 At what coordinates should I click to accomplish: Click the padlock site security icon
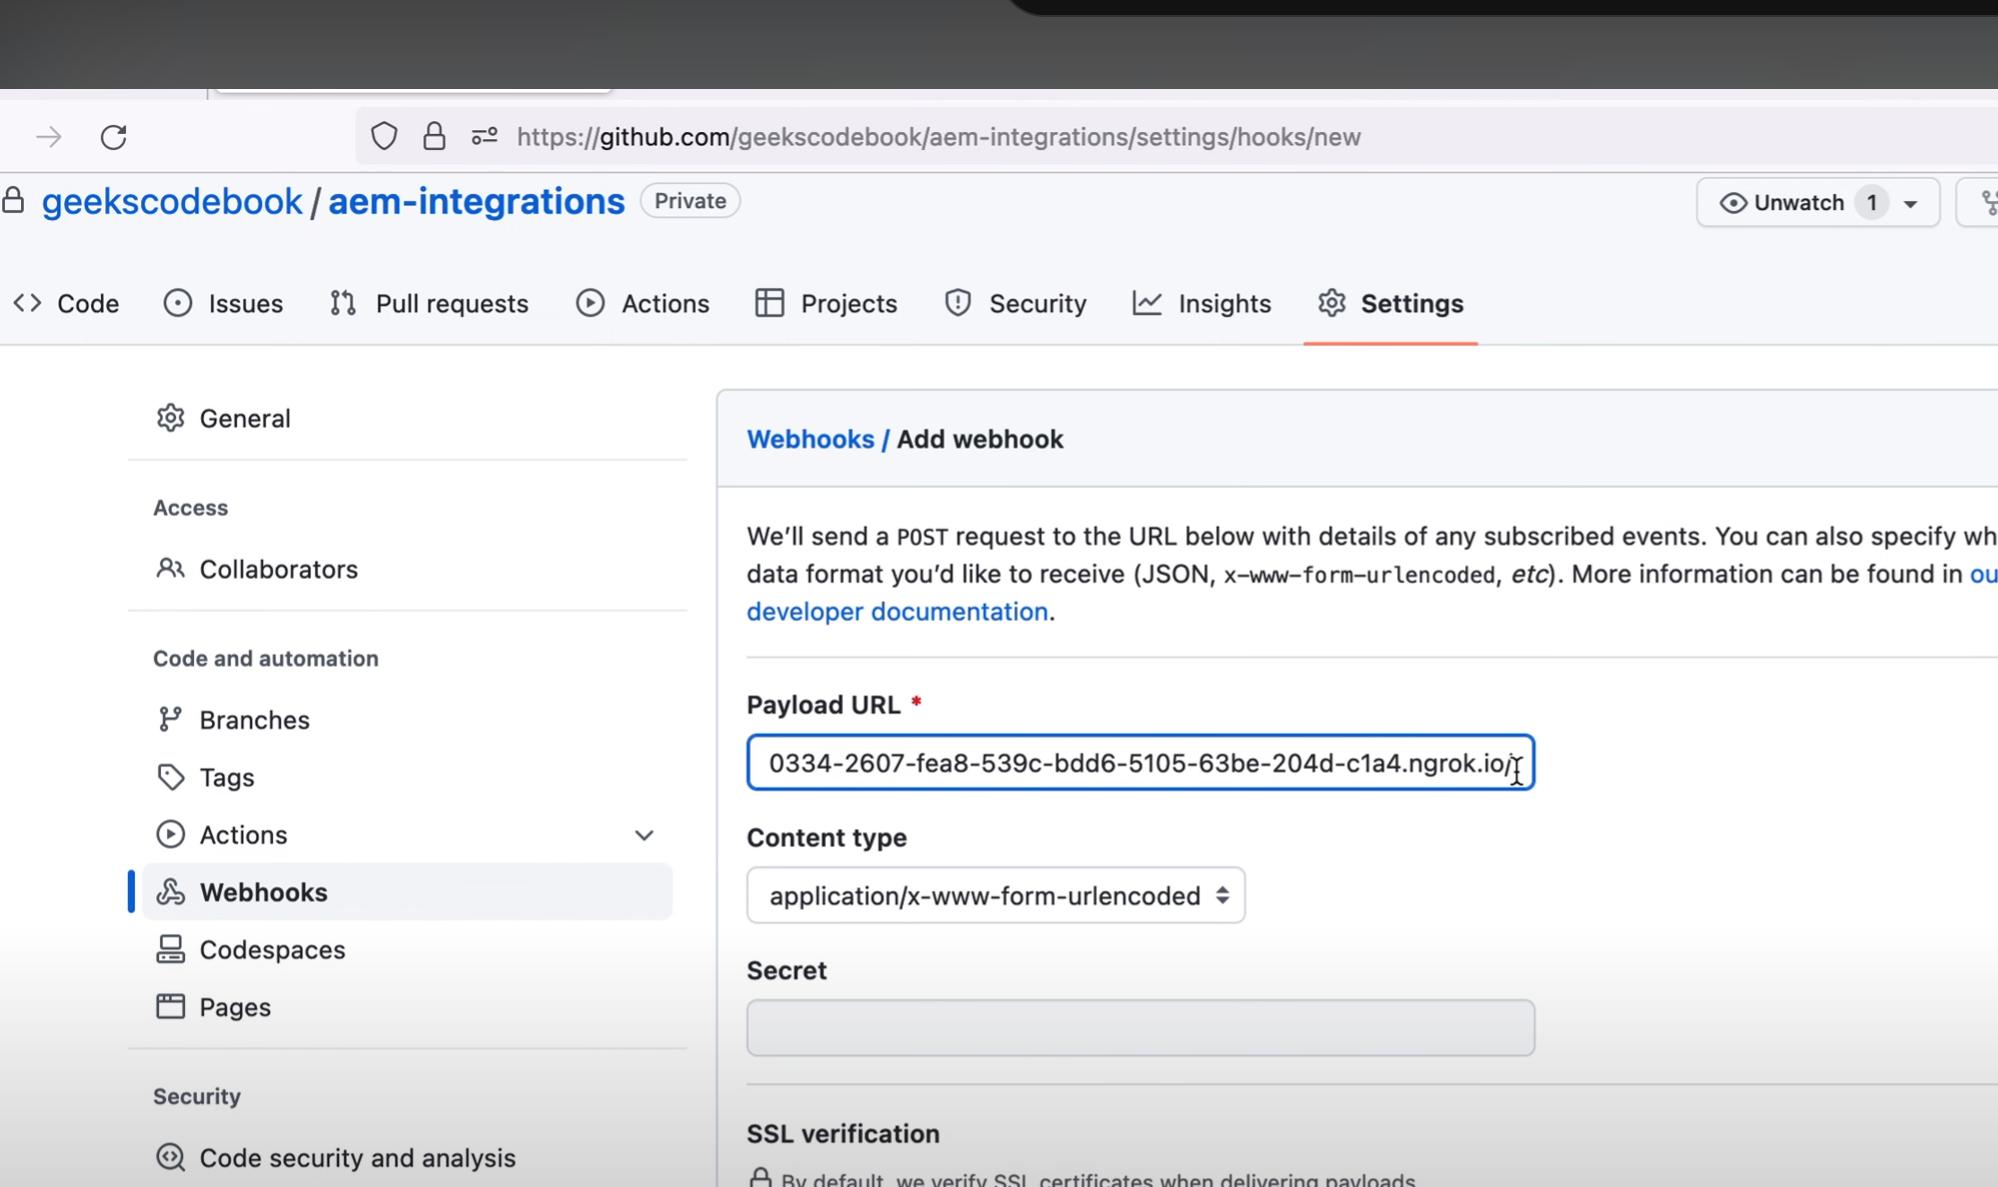point(434,136)
